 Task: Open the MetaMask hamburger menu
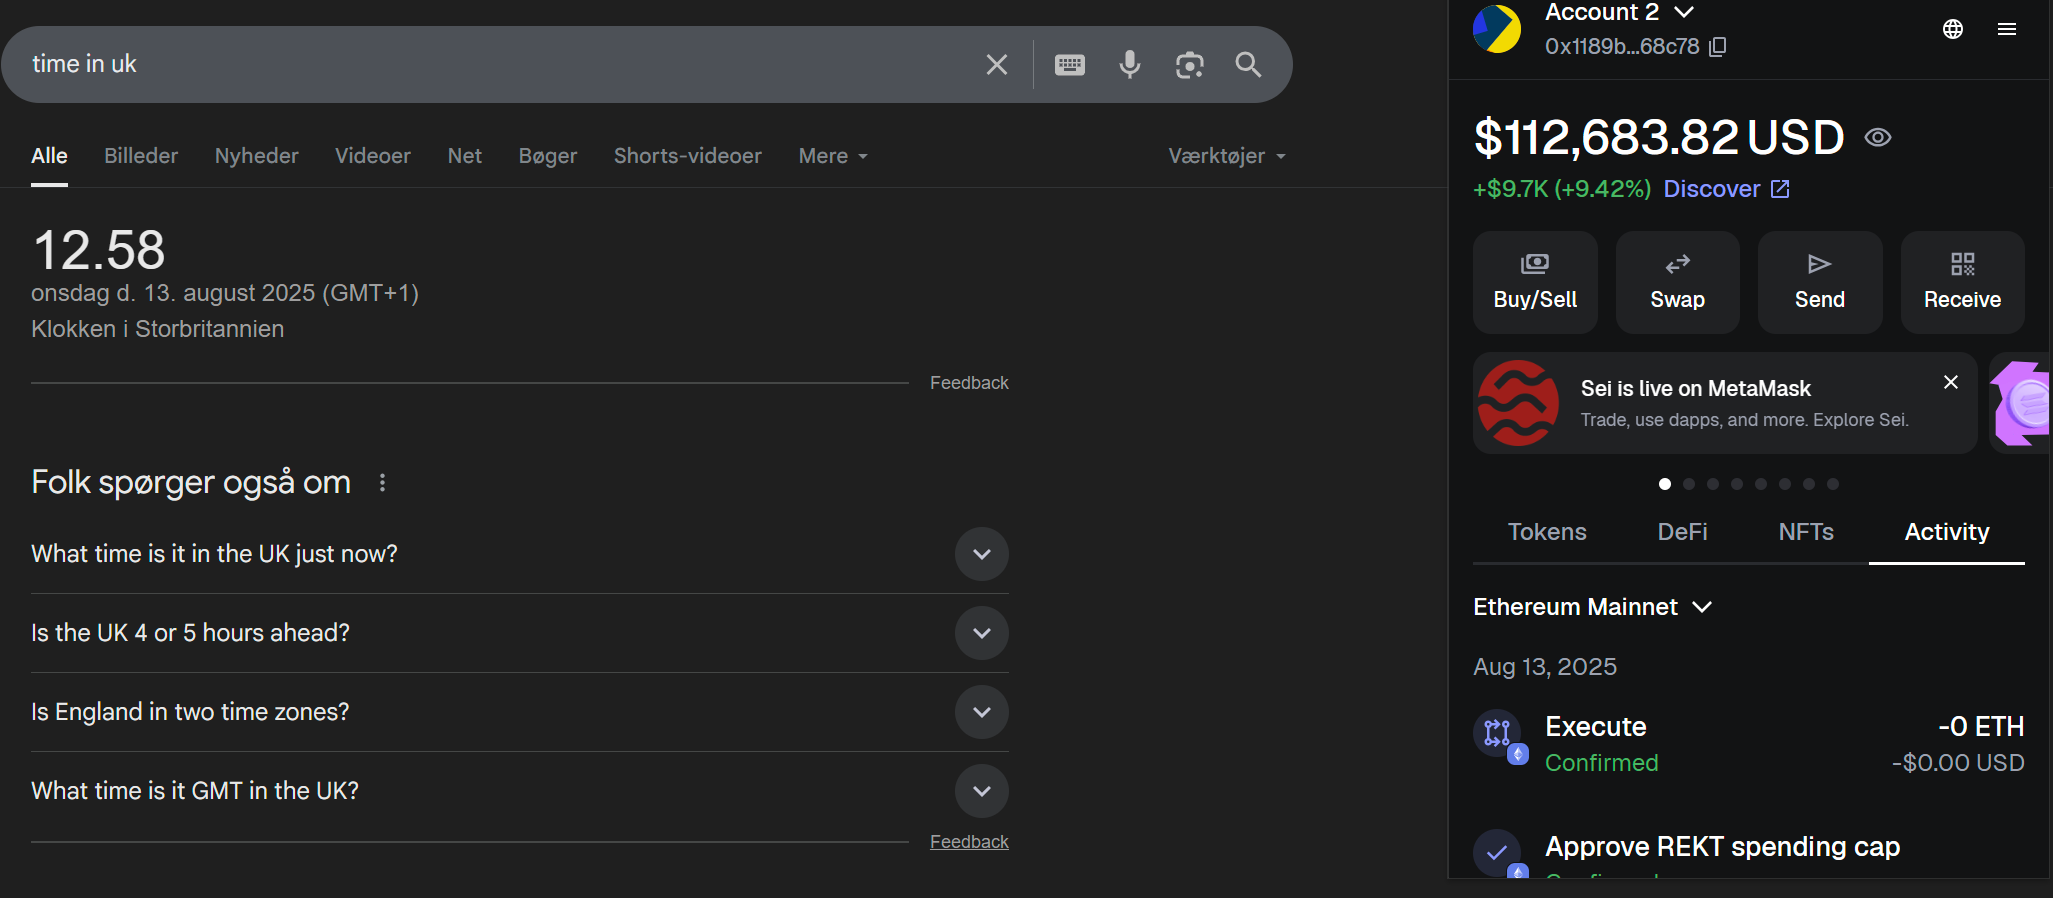point(2006,29)
